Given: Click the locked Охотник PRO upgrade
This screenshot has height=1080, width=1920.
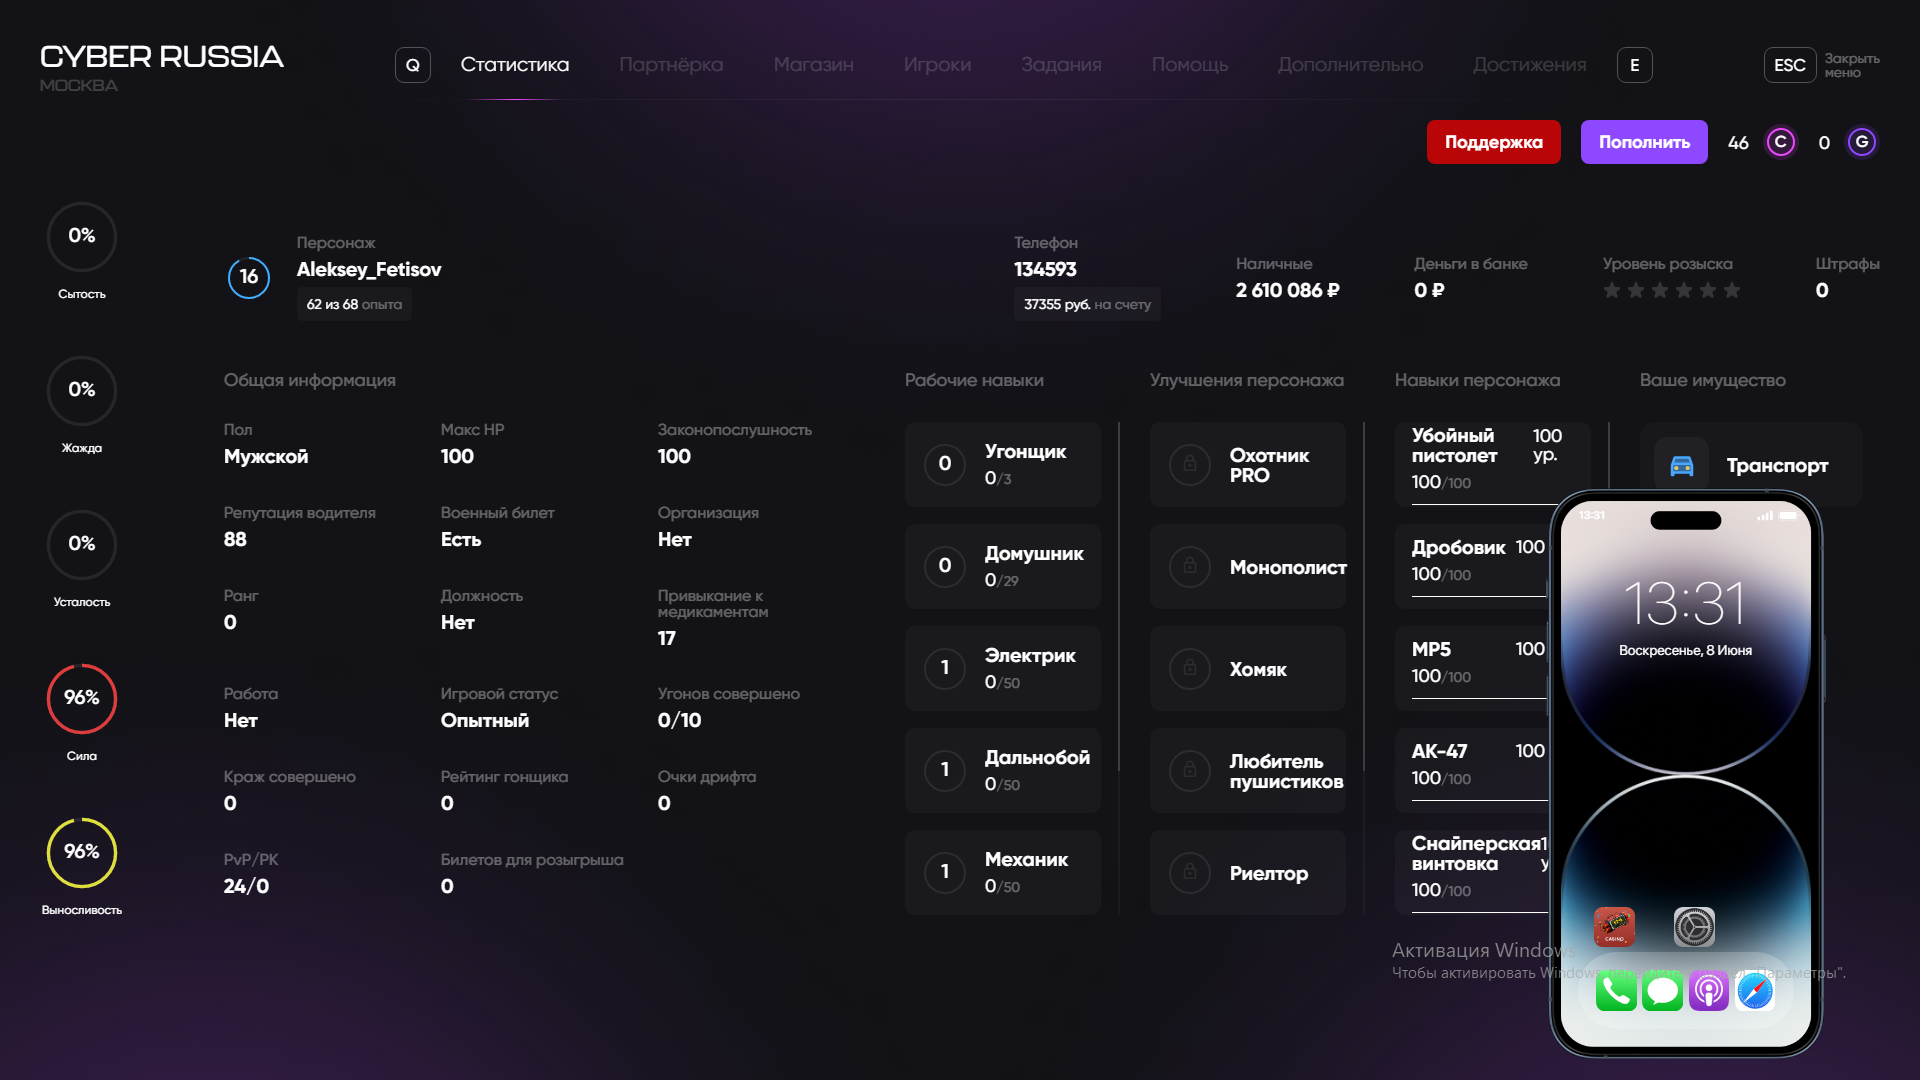Looking at the screenshot, I should pos(1247,465).
